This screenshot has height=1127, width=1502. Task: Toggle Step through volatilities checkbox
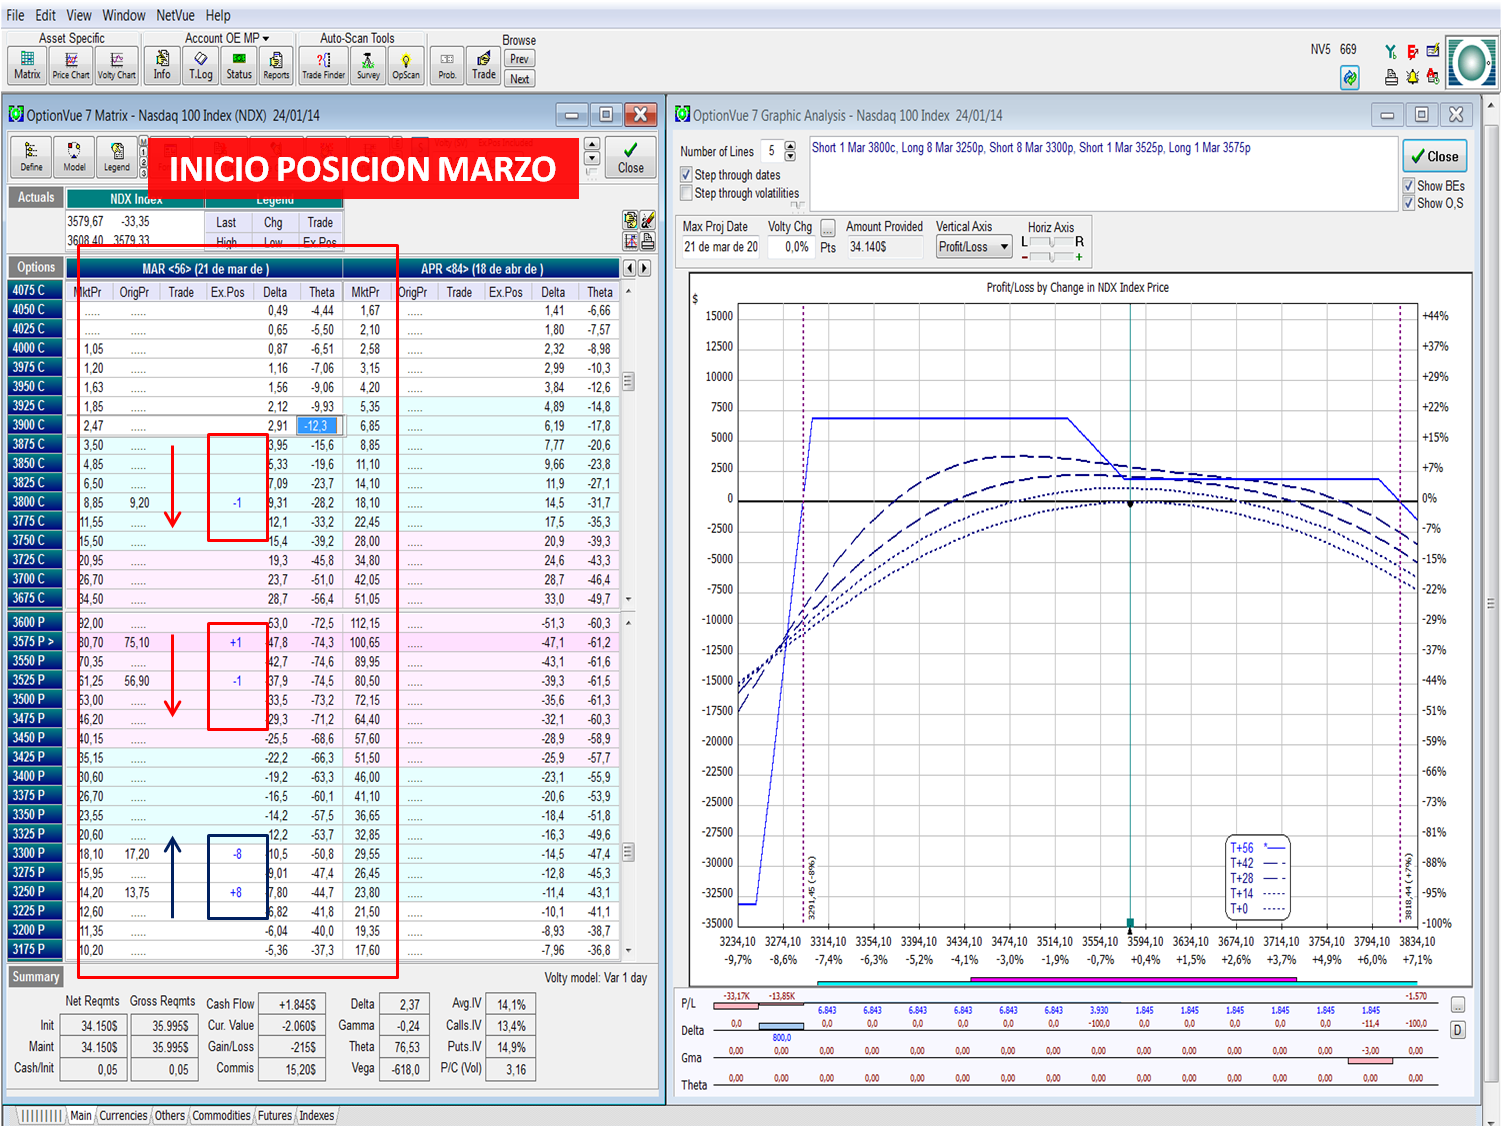[x=686, y=193]
